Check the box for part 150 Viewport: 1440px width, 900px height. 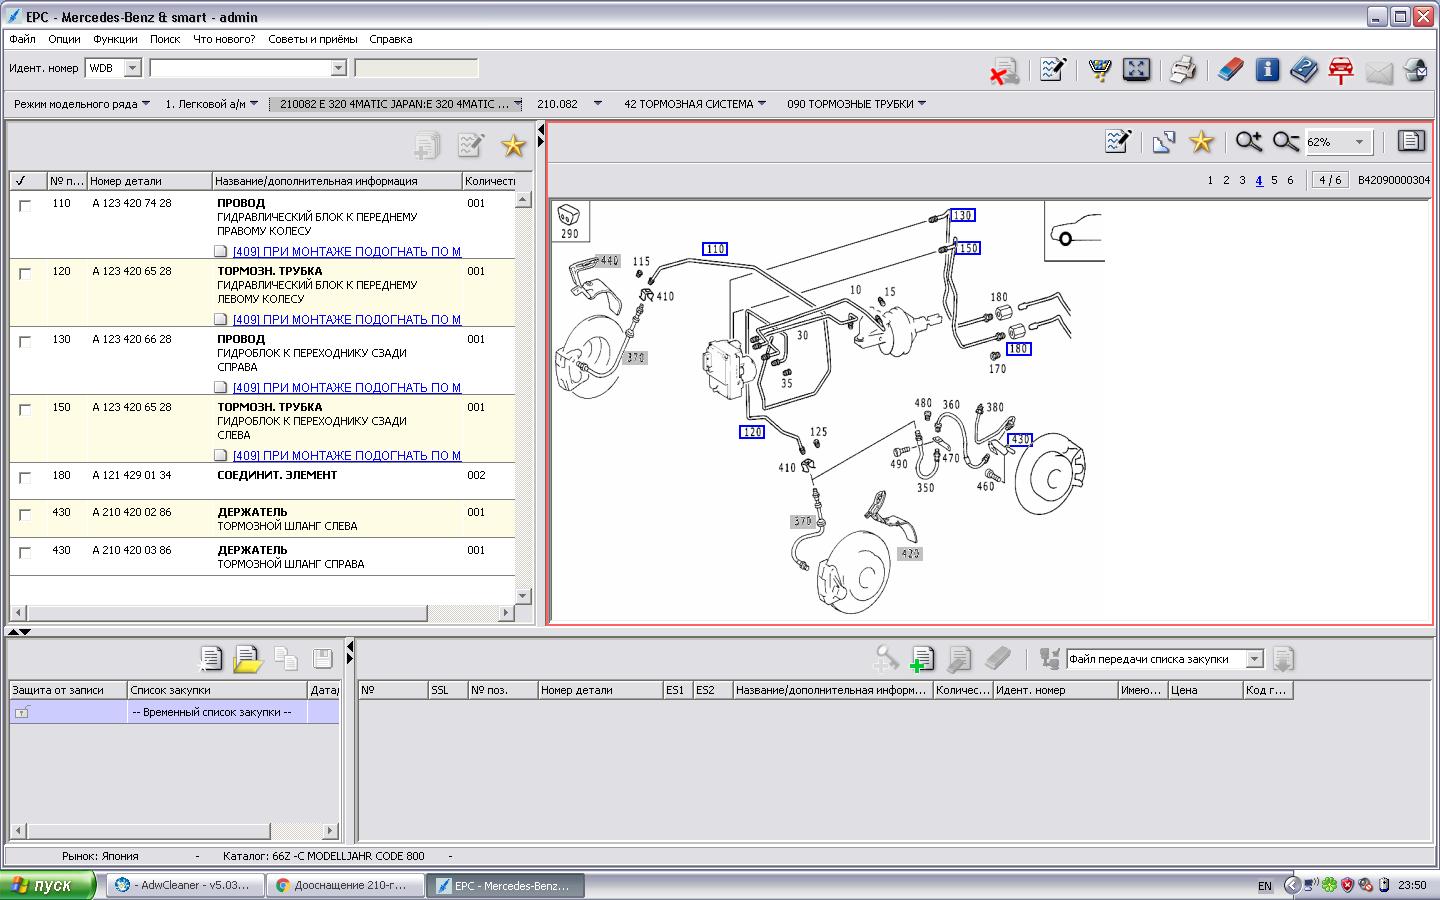coord(25,409)
